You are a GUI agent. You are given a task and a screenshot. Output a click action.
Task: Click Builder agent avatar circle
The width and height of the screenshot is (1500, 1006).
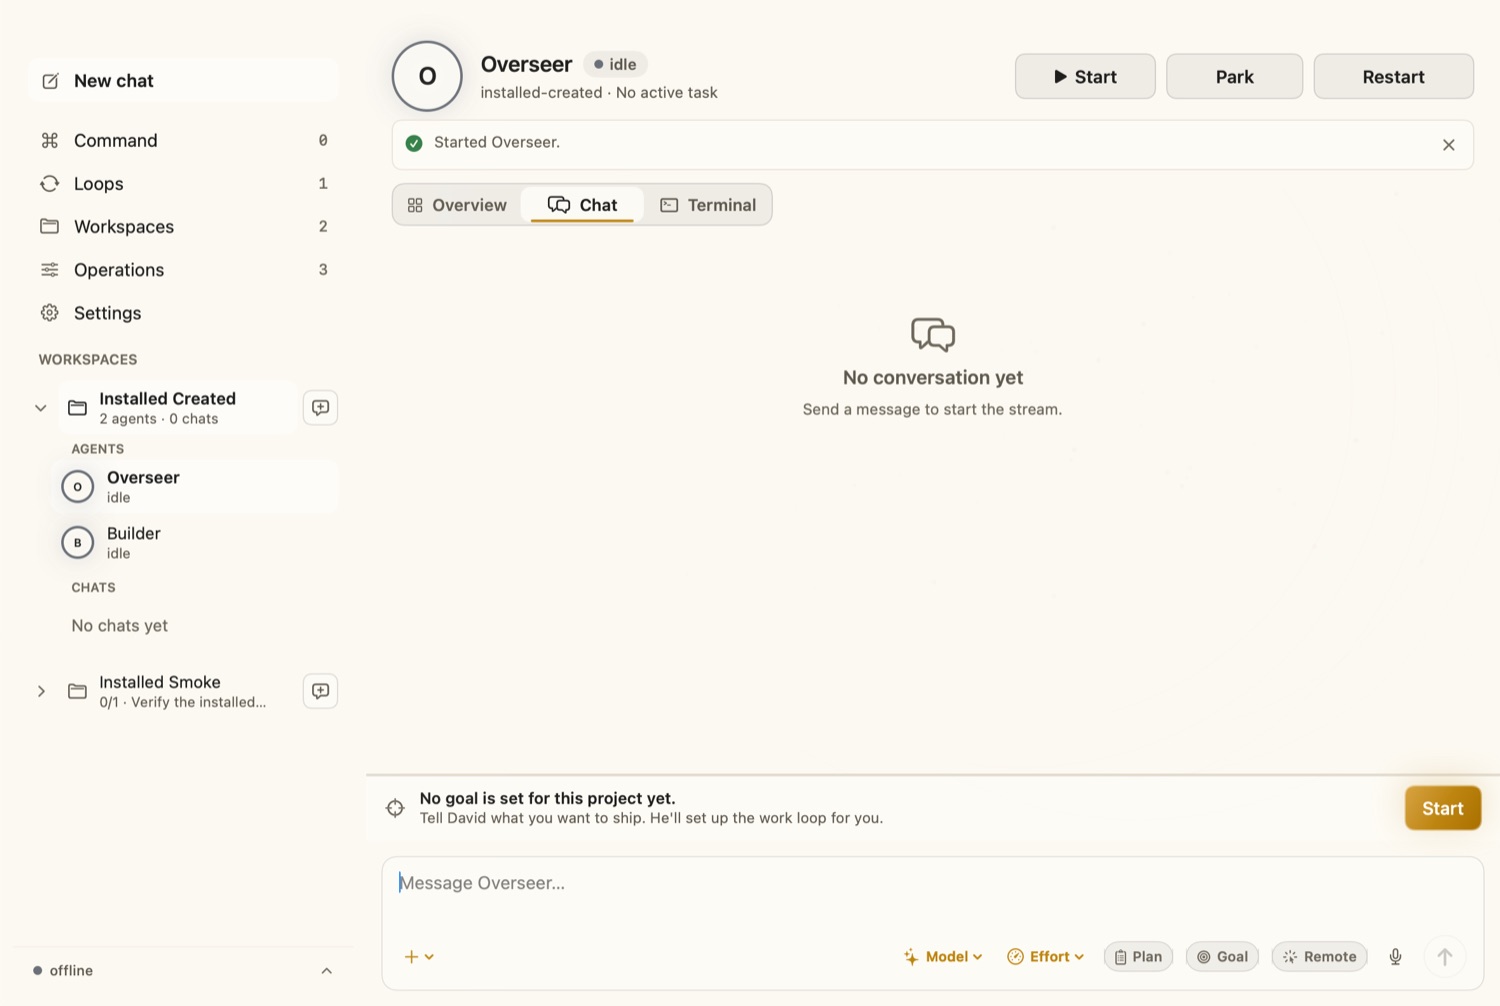tap(78, 543)
